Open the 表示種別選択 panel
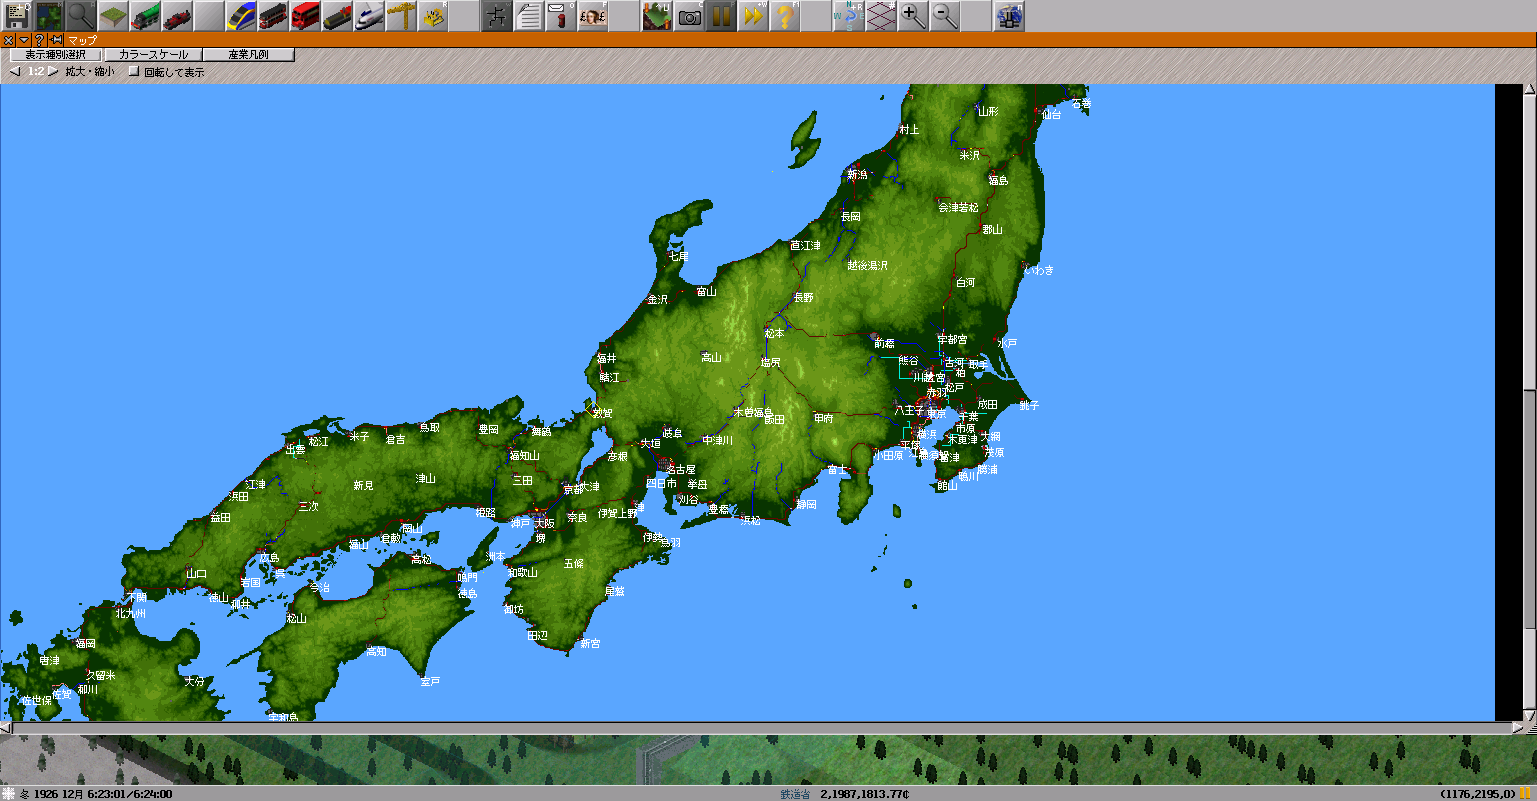This screenshot has height=801, width=1537. click(55, 55)
